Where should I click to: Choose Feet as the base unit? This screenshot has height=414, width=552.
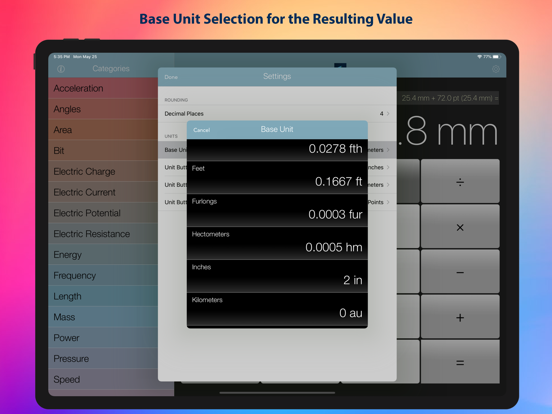point(277,177)
